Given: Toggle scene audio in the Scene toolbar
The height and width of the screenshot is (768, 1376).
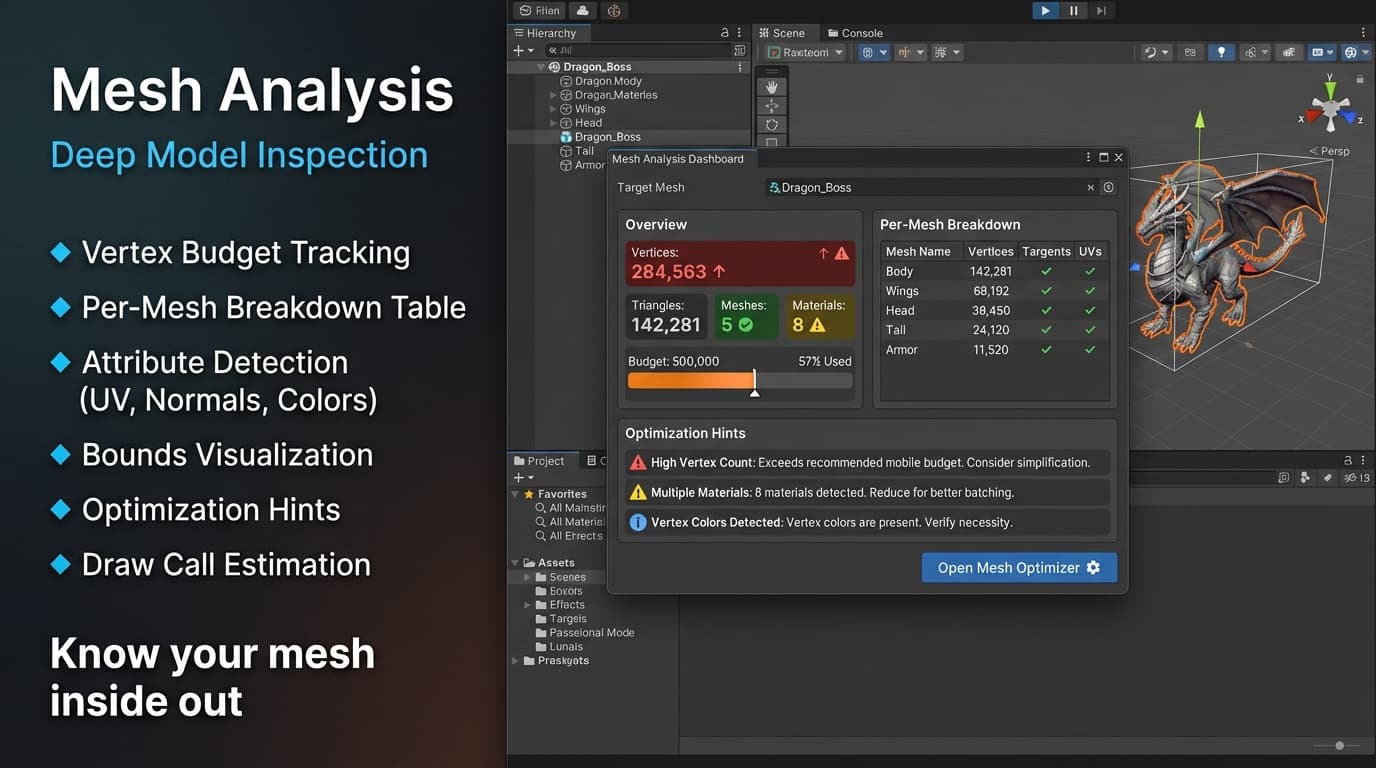Looking at the screenshot, I should point(1252,51).
